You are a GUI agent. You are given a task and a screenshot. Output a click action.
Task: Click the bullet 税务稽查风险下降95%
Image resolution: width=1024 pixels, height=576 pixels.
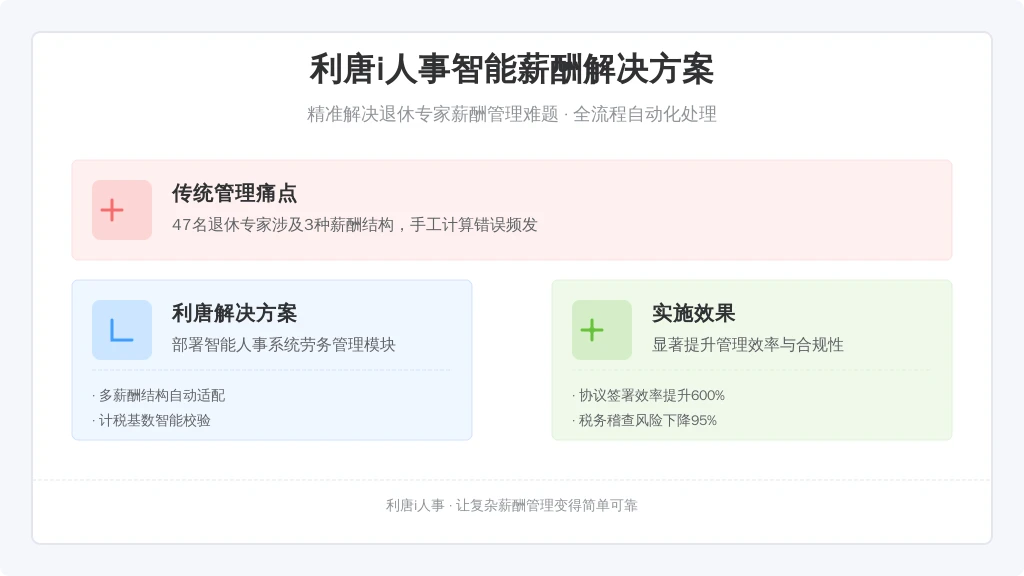645,421
